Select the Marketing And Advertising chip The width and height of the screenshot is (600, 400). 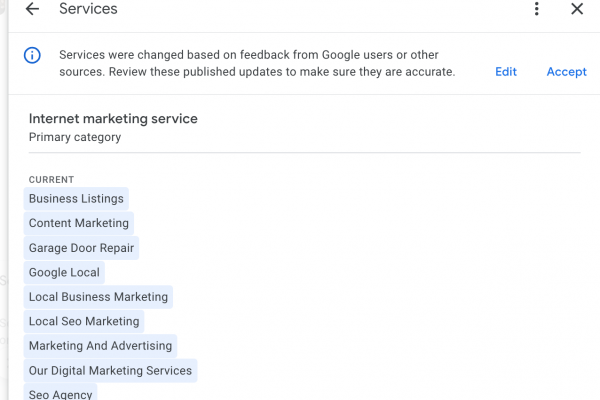(x=100, y=346)
